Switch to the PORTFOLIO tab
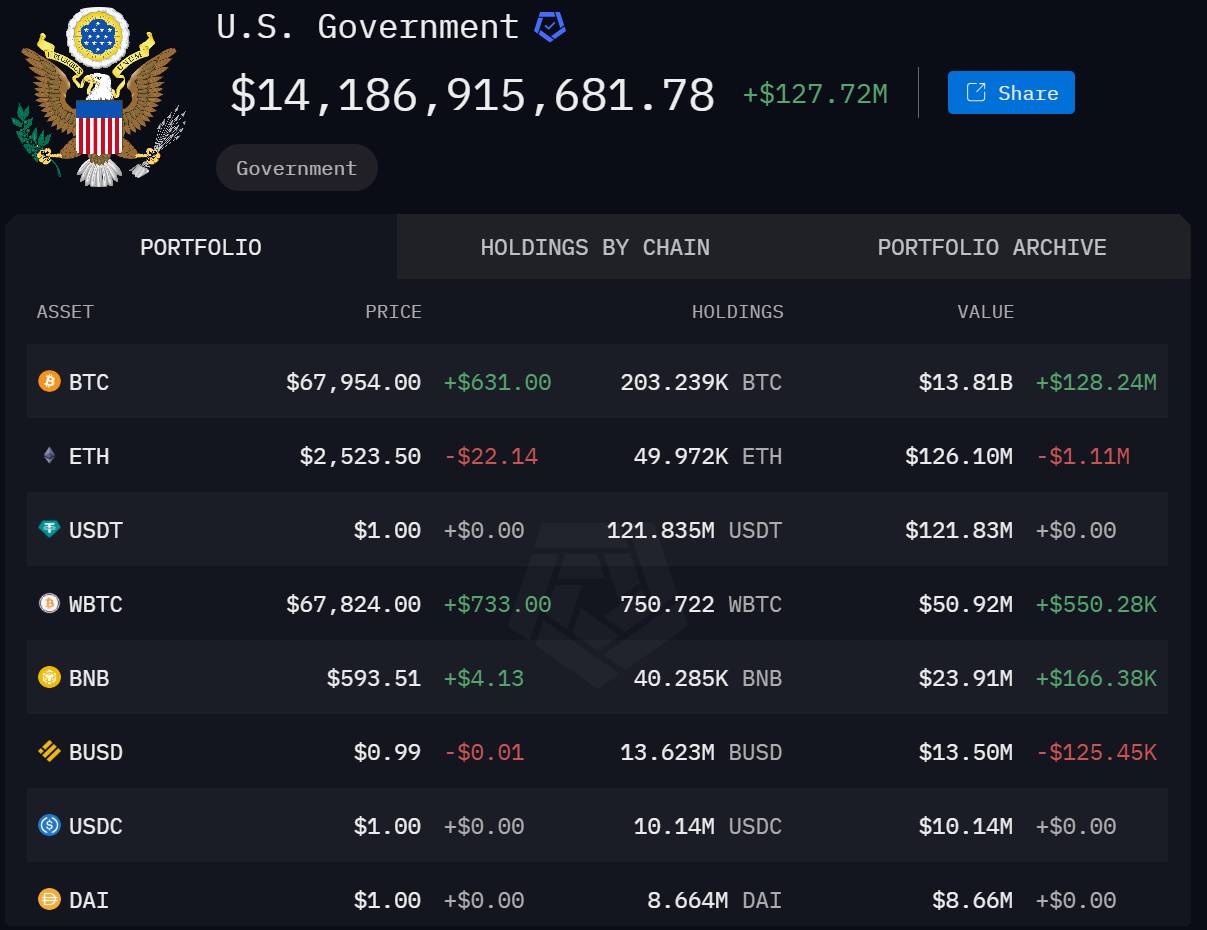This screenshot has width=1207, height=930. coord(201,247)
